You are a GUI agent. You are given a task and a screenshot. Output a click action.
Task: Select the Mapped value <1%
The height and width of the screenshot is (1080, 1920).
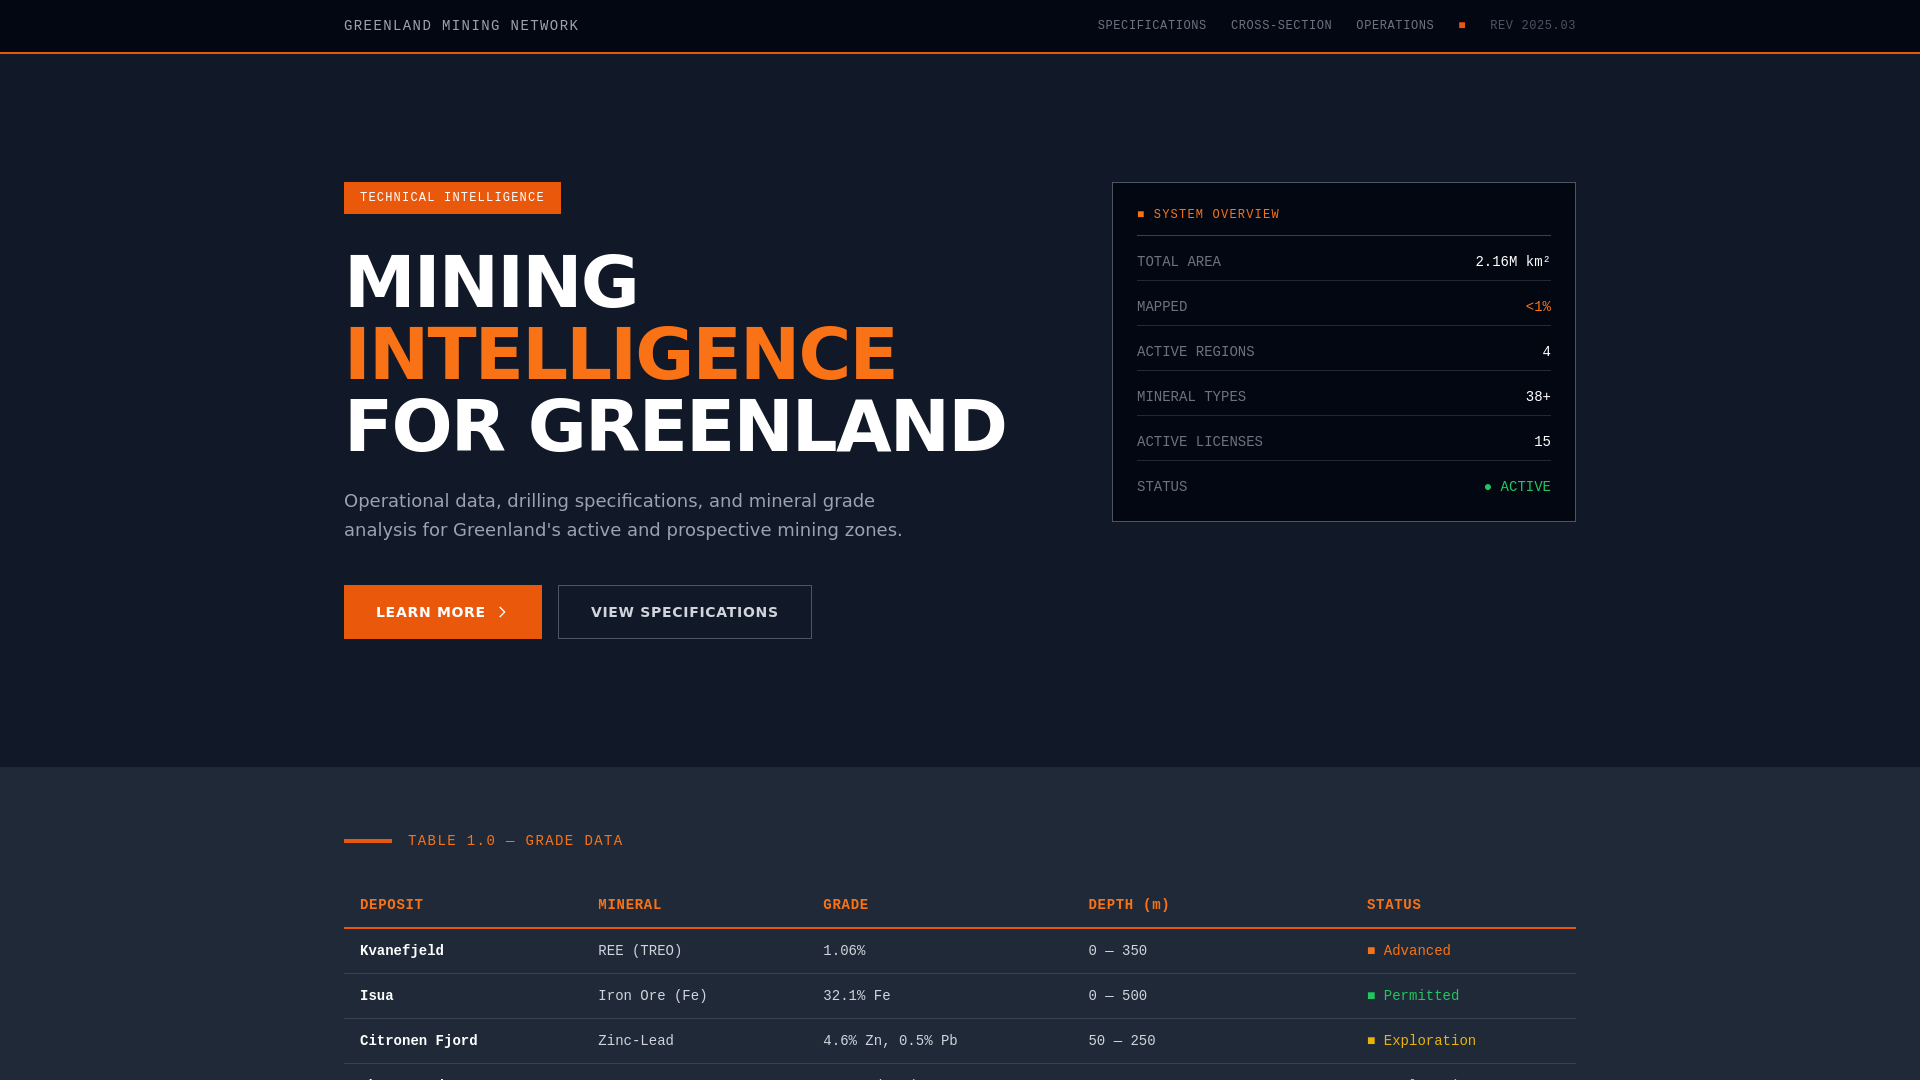pyautogui.click(x=1538, y=307)
